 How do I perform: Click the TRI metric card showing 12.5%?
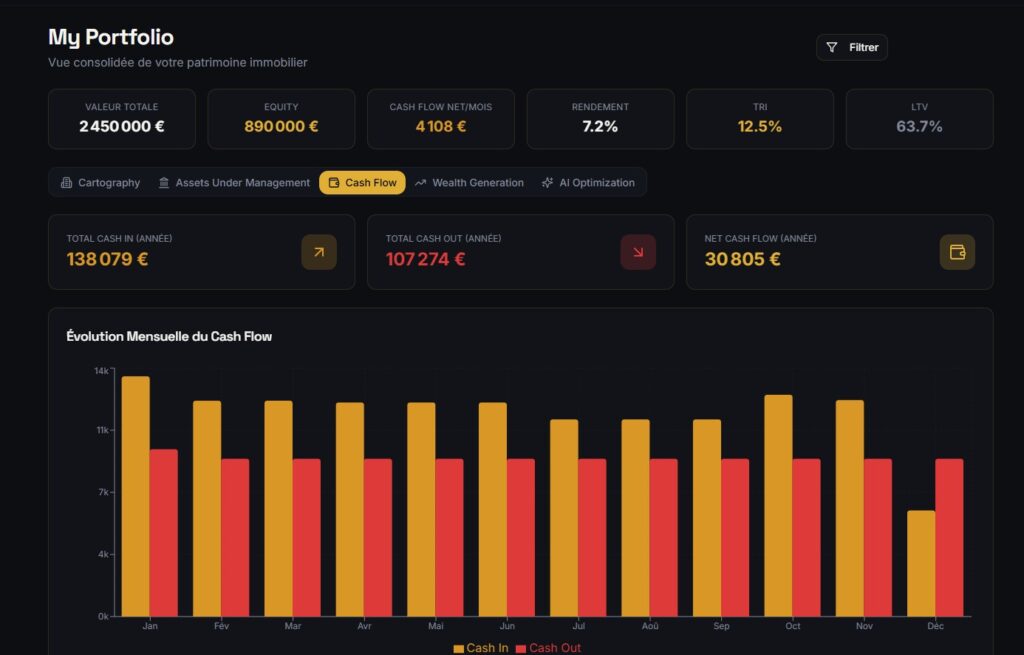760,118
